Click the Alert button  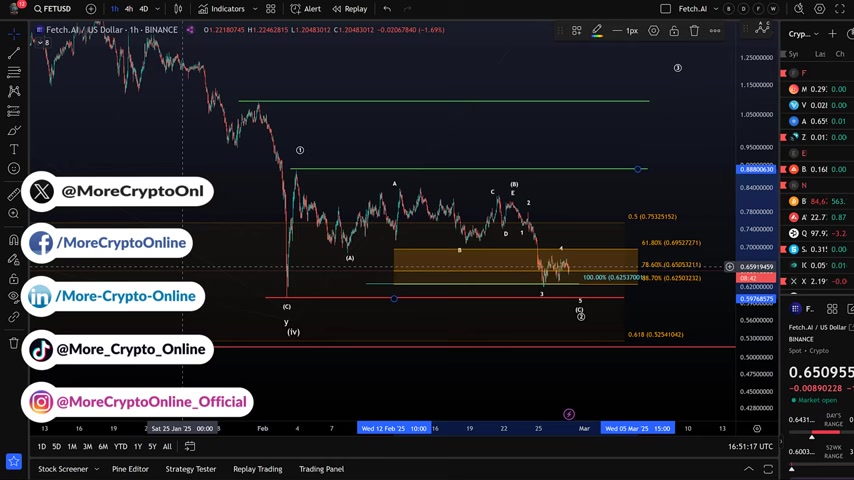click(306, 9)
